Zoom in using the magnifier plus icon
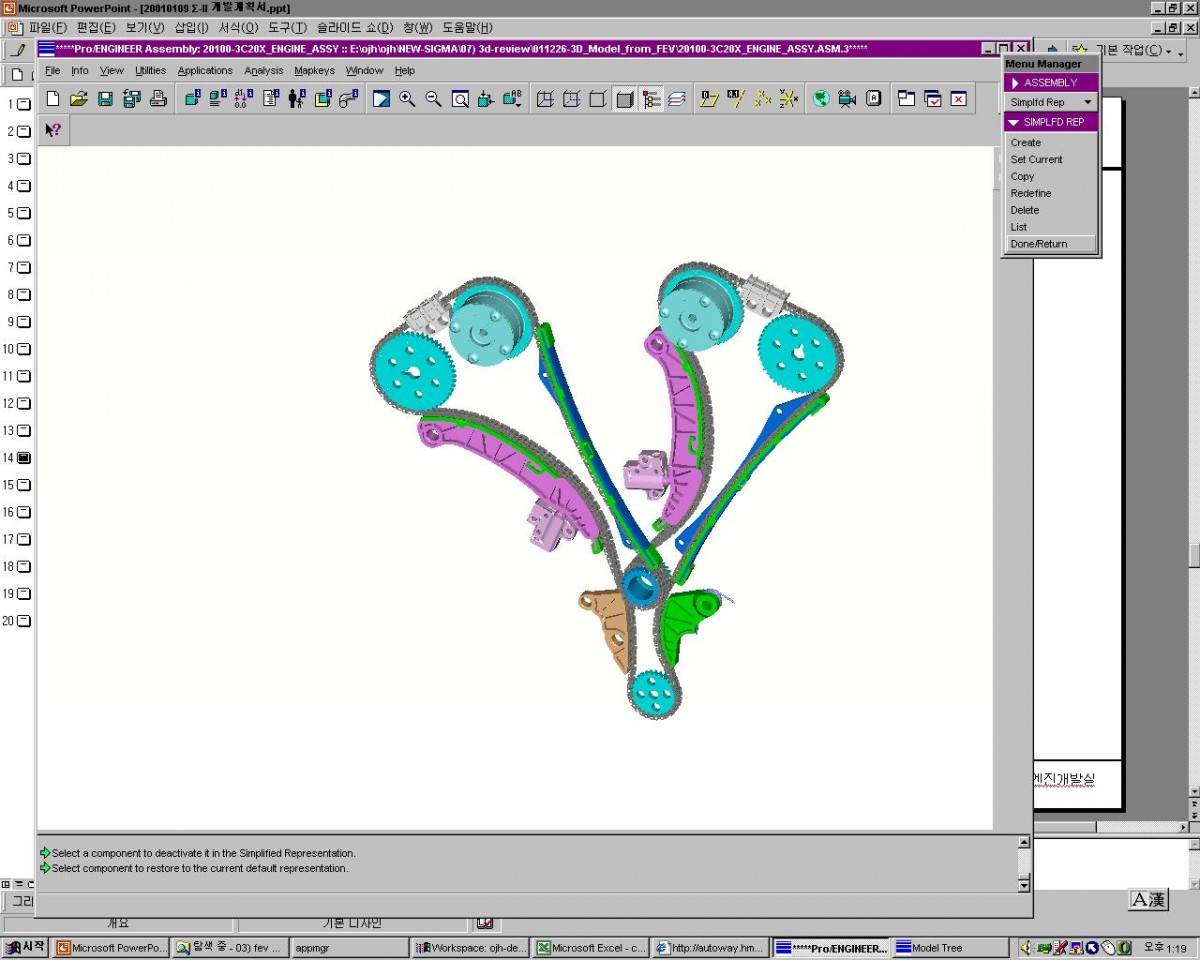Viewport: 1200px width, 960px height. pyautogui.click(x=407, y=98)
